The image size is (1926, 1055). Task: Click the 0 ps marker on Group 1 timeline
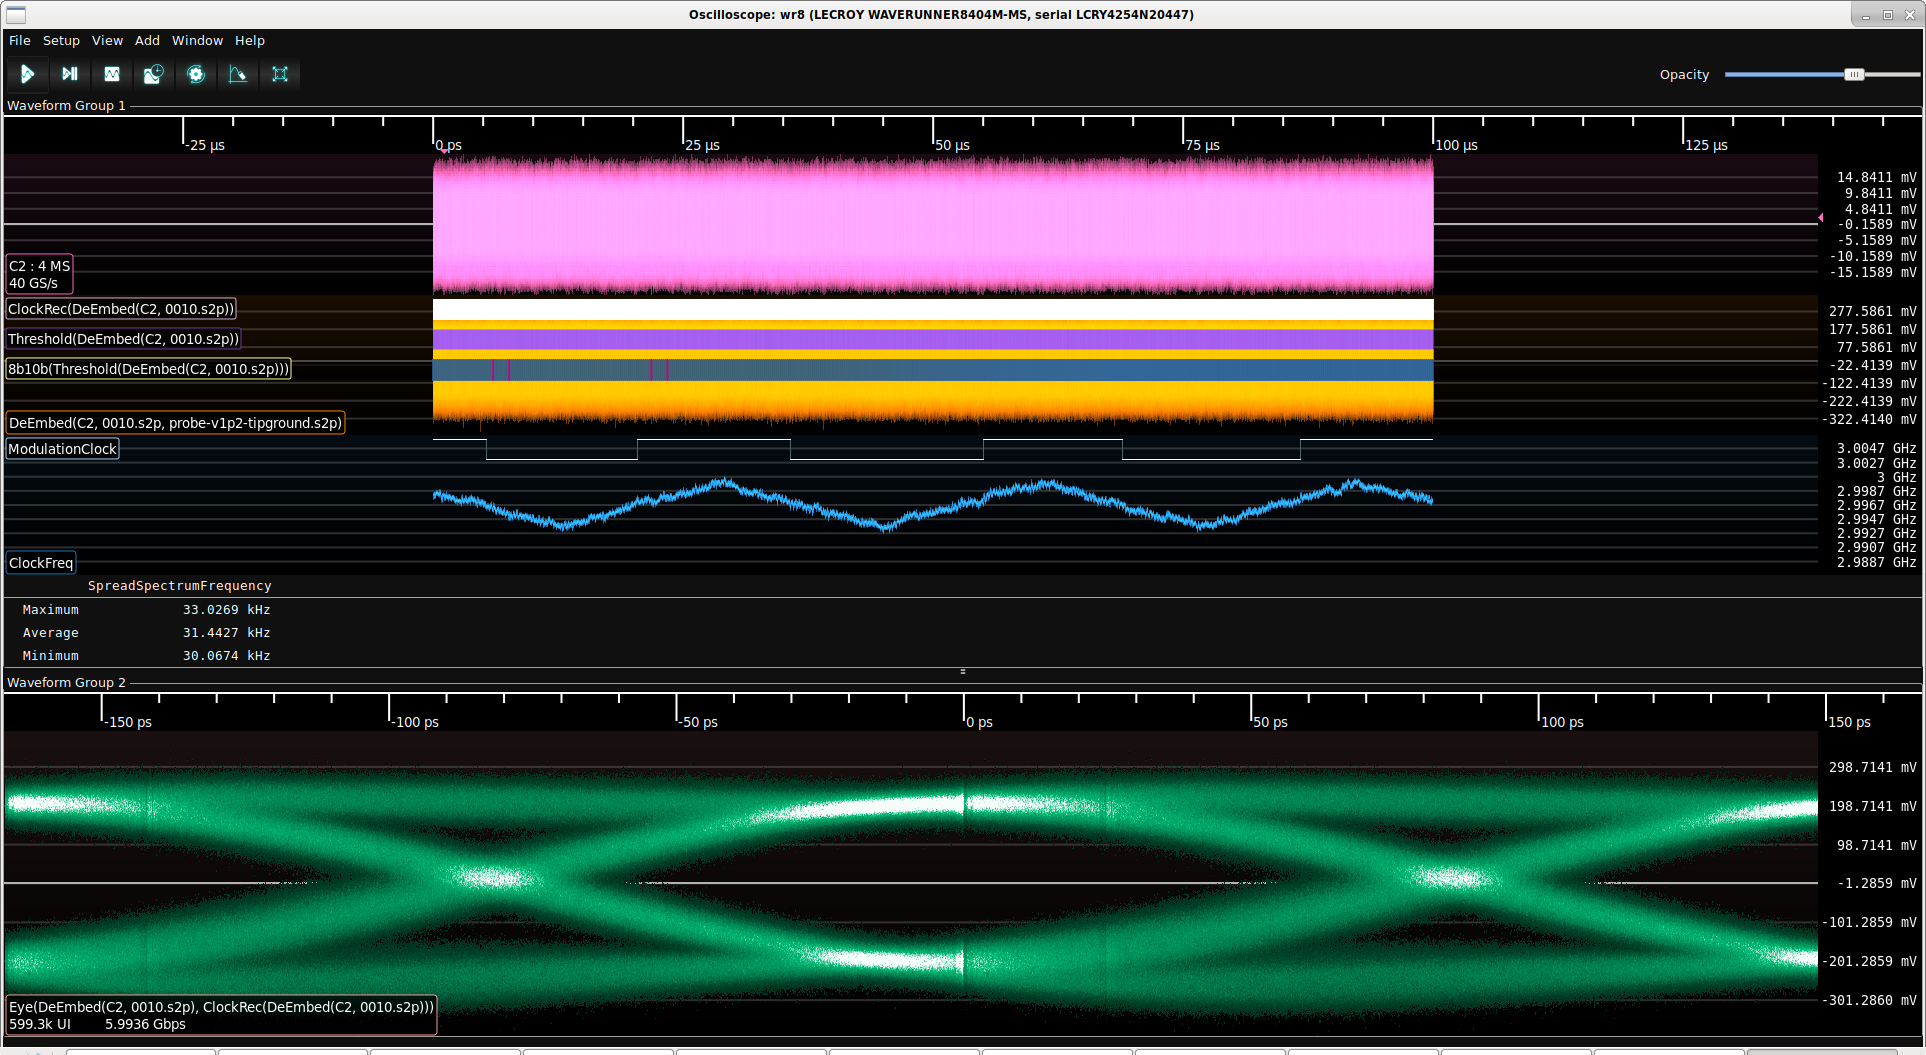(448, 145)
